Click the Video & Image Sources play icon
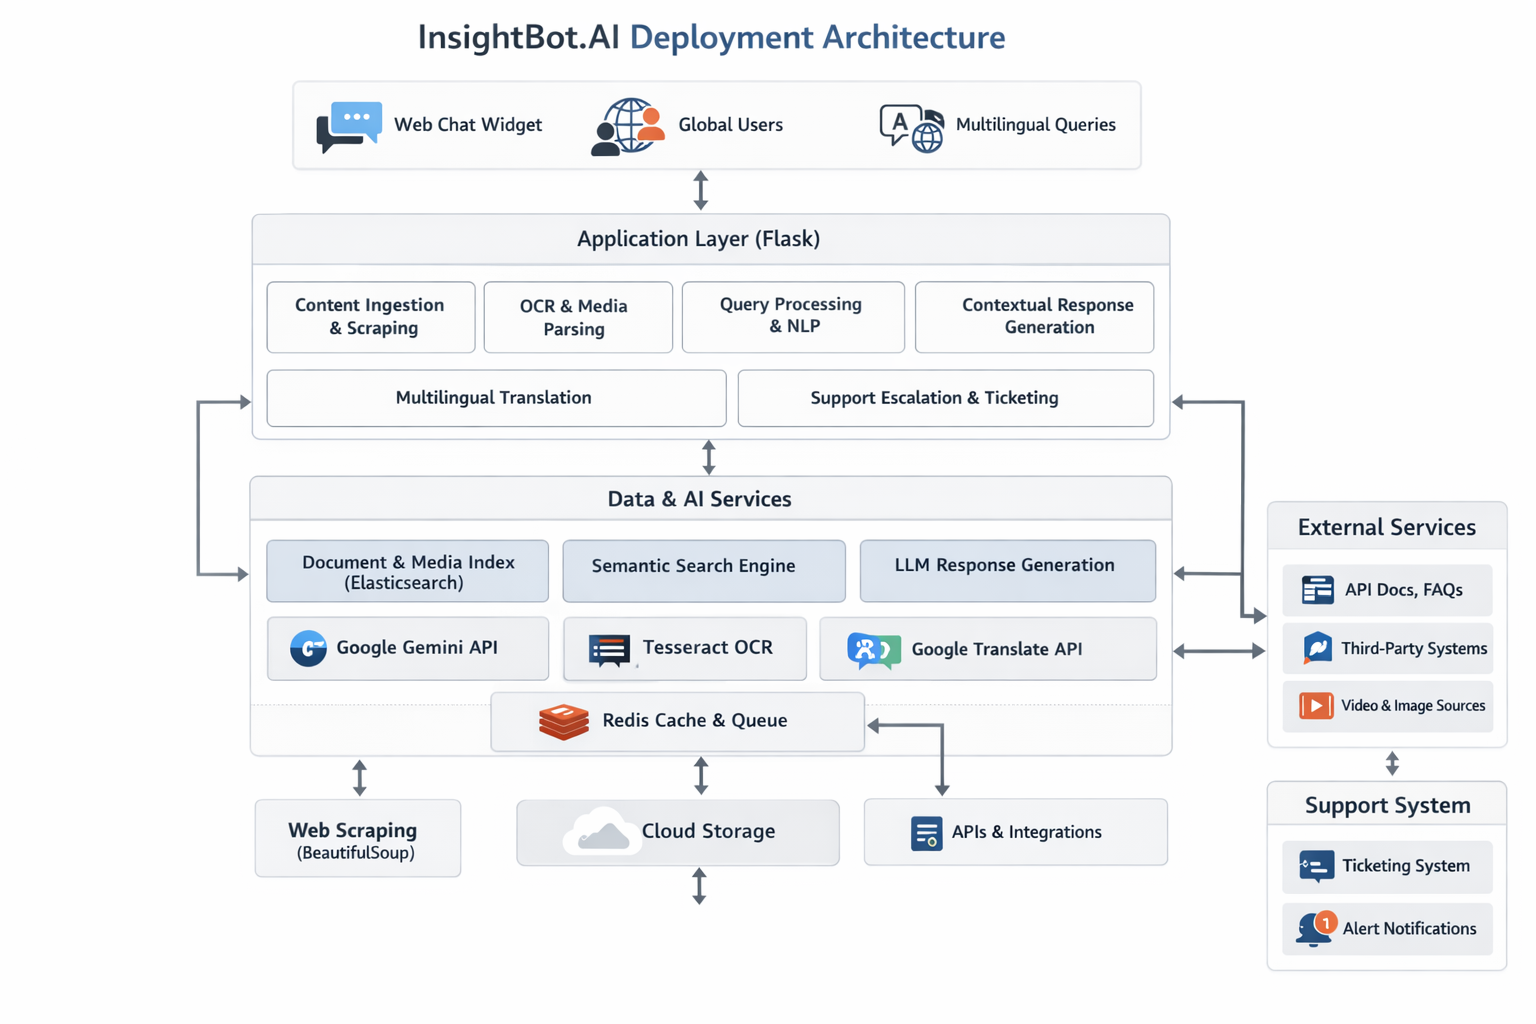This screenshot has height=1024, width=1536. point(1316,706)
